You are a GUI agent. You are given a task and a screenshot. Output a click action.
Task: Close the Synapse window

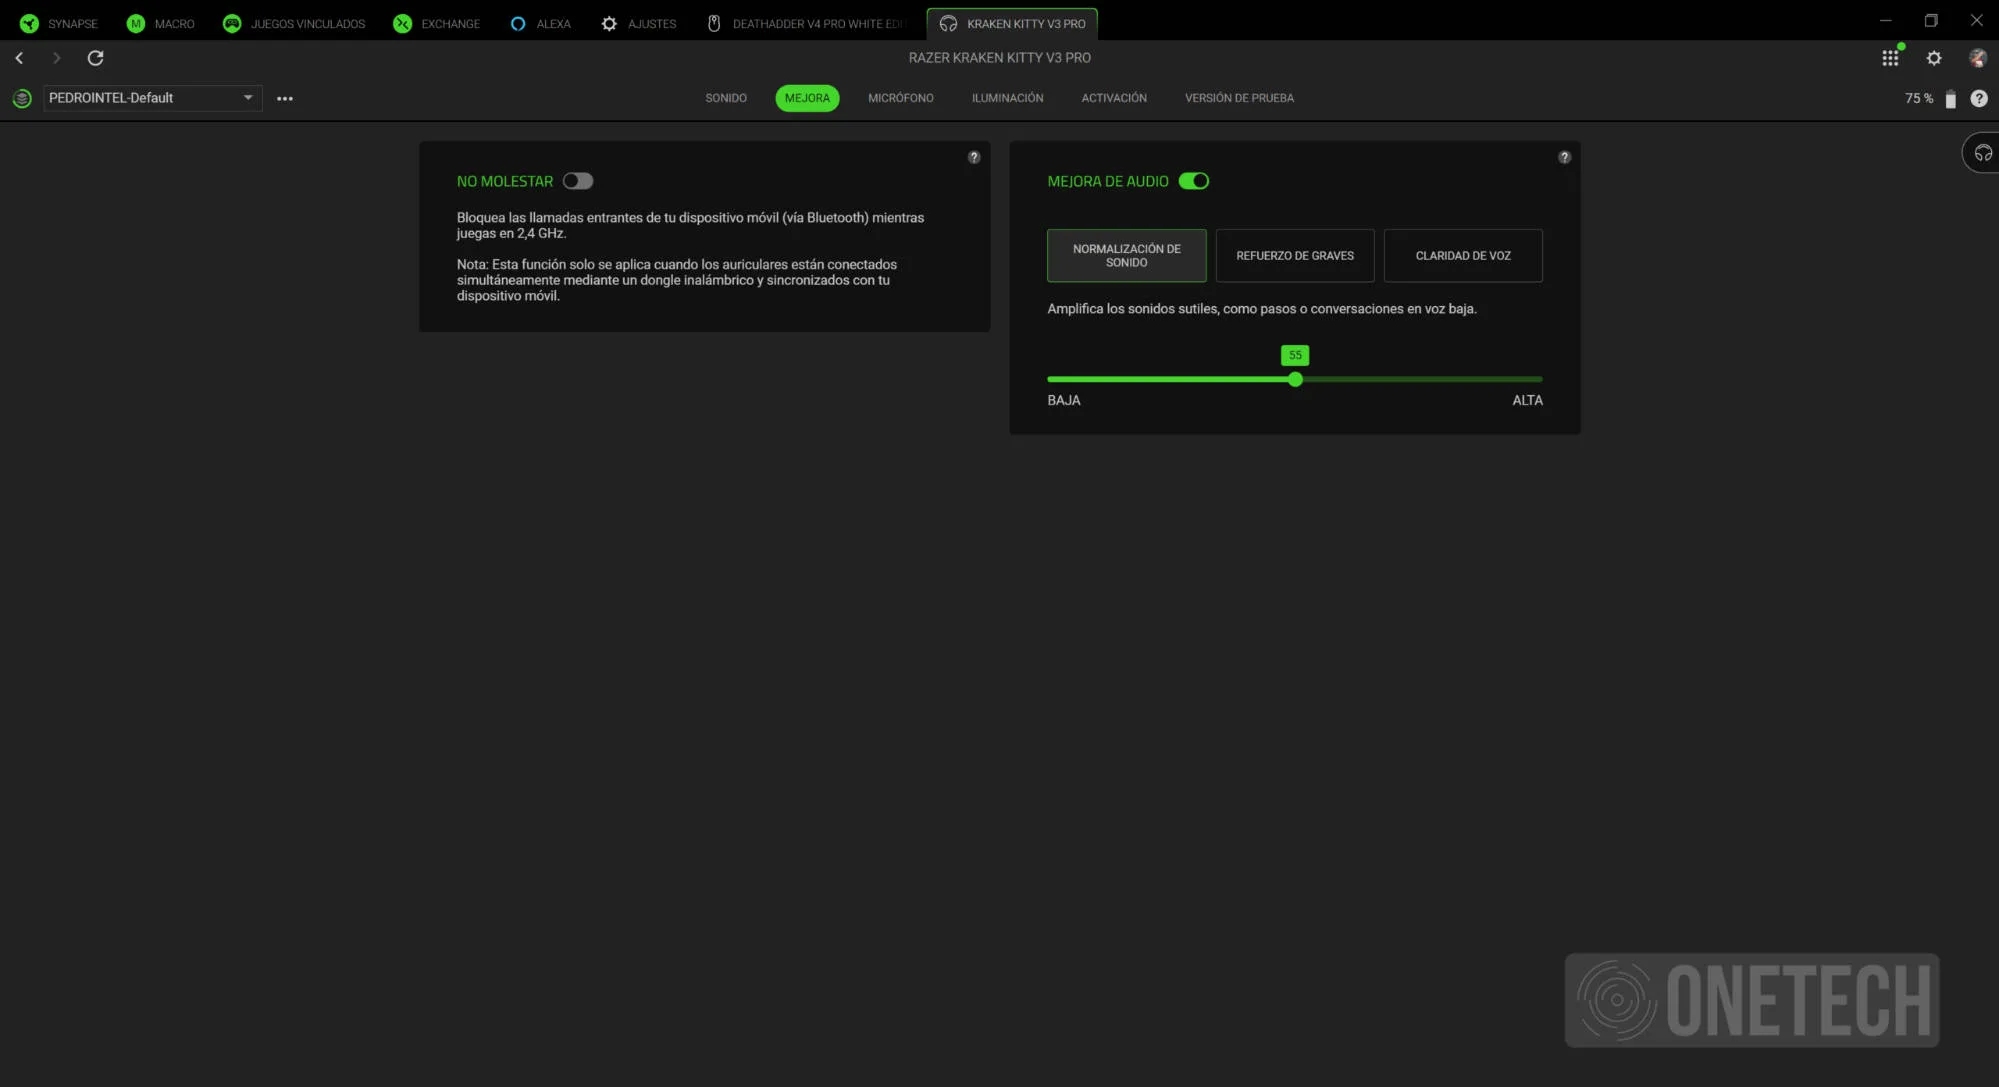pos(1976,20)
